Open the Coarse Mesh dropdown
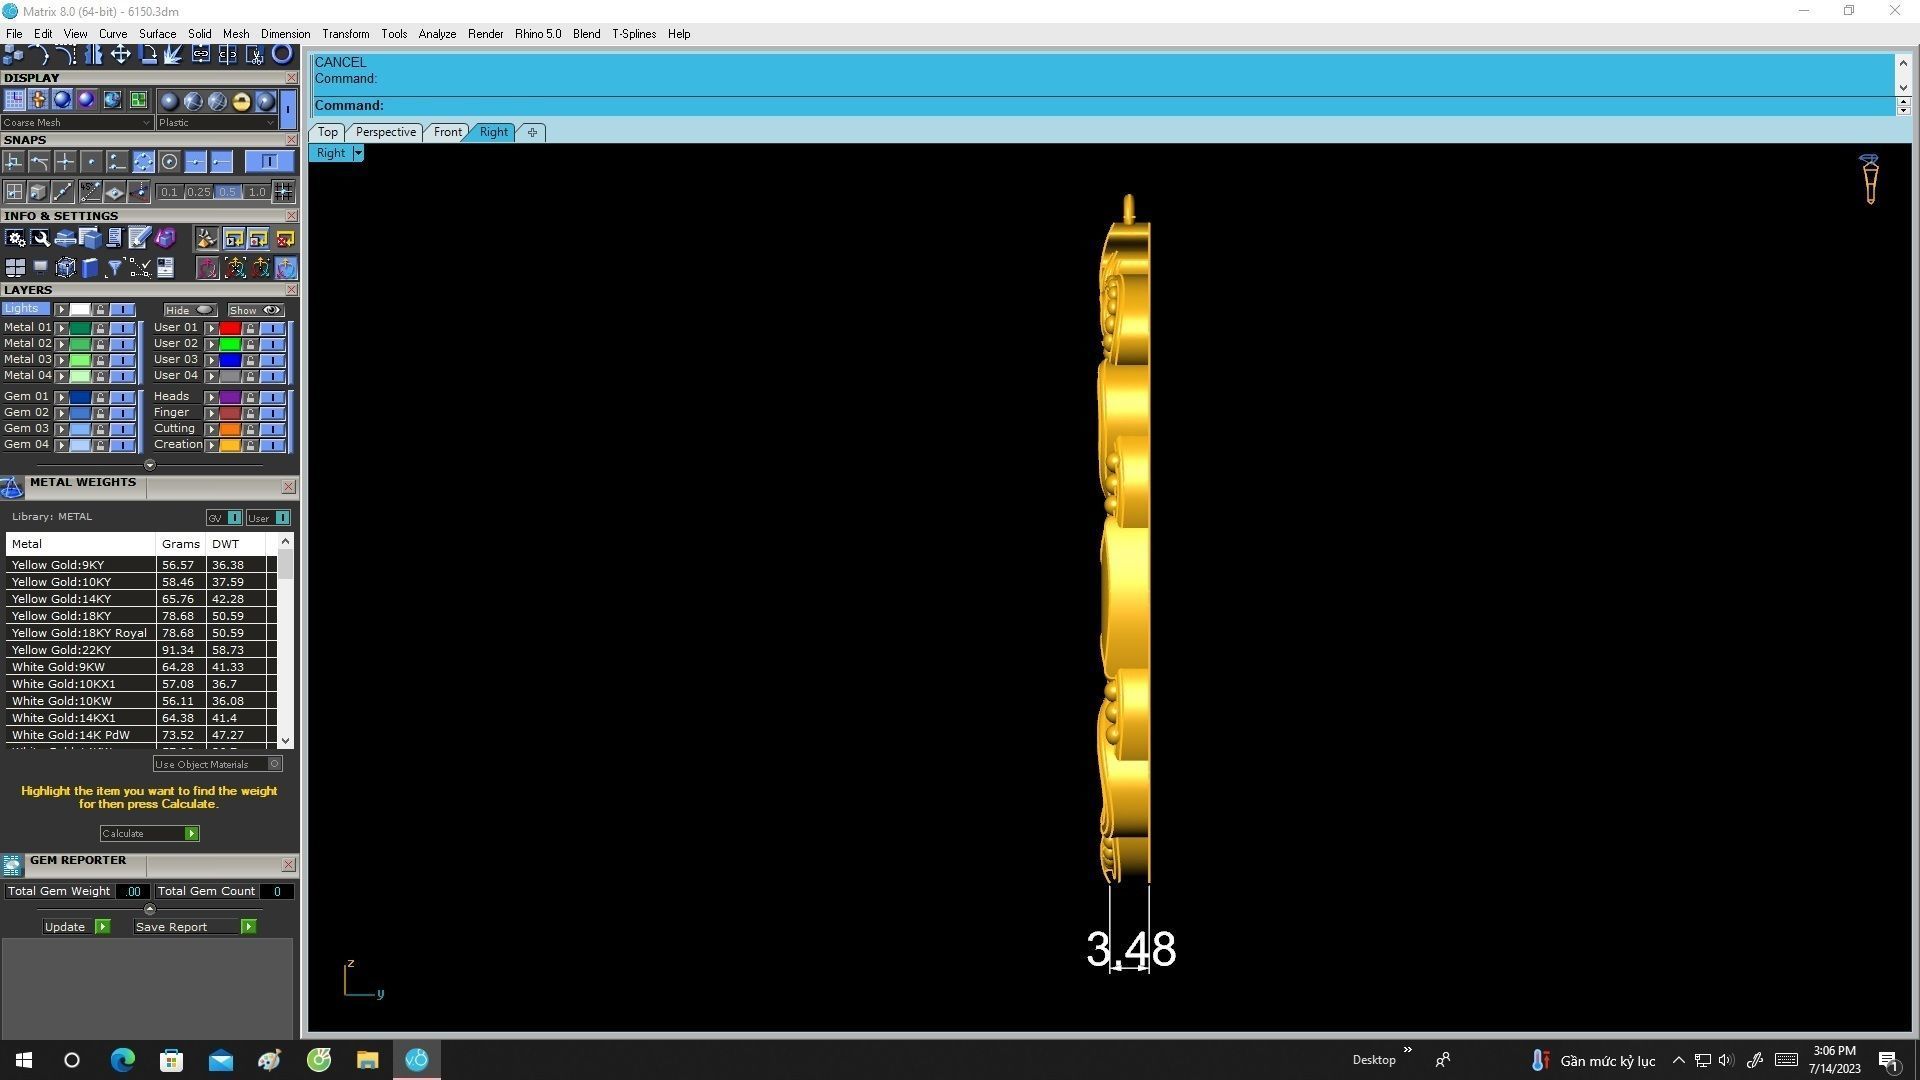Screen dimensions: 1920x1080 [x=77, y=123]
